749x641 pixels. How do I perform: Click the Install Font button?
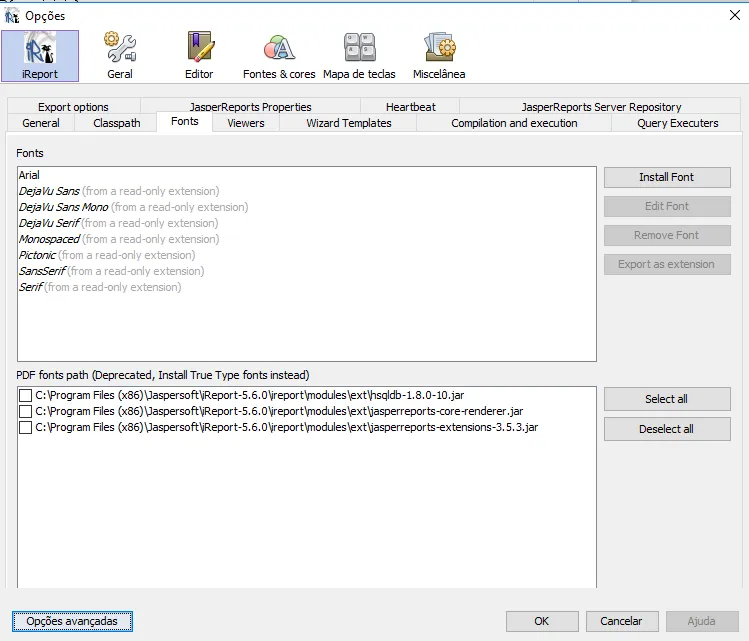tap(667, 177)
